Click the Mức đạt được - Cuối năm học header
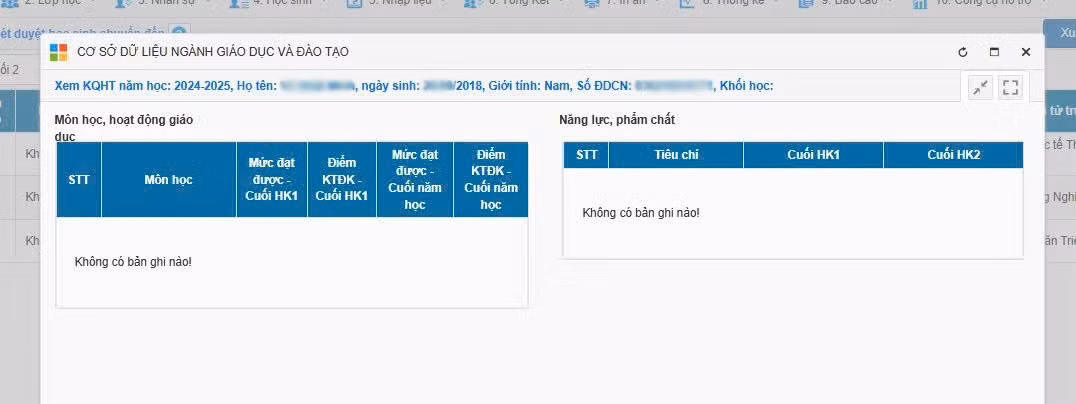Viewport: 1076px width, 404px height. 415,180
